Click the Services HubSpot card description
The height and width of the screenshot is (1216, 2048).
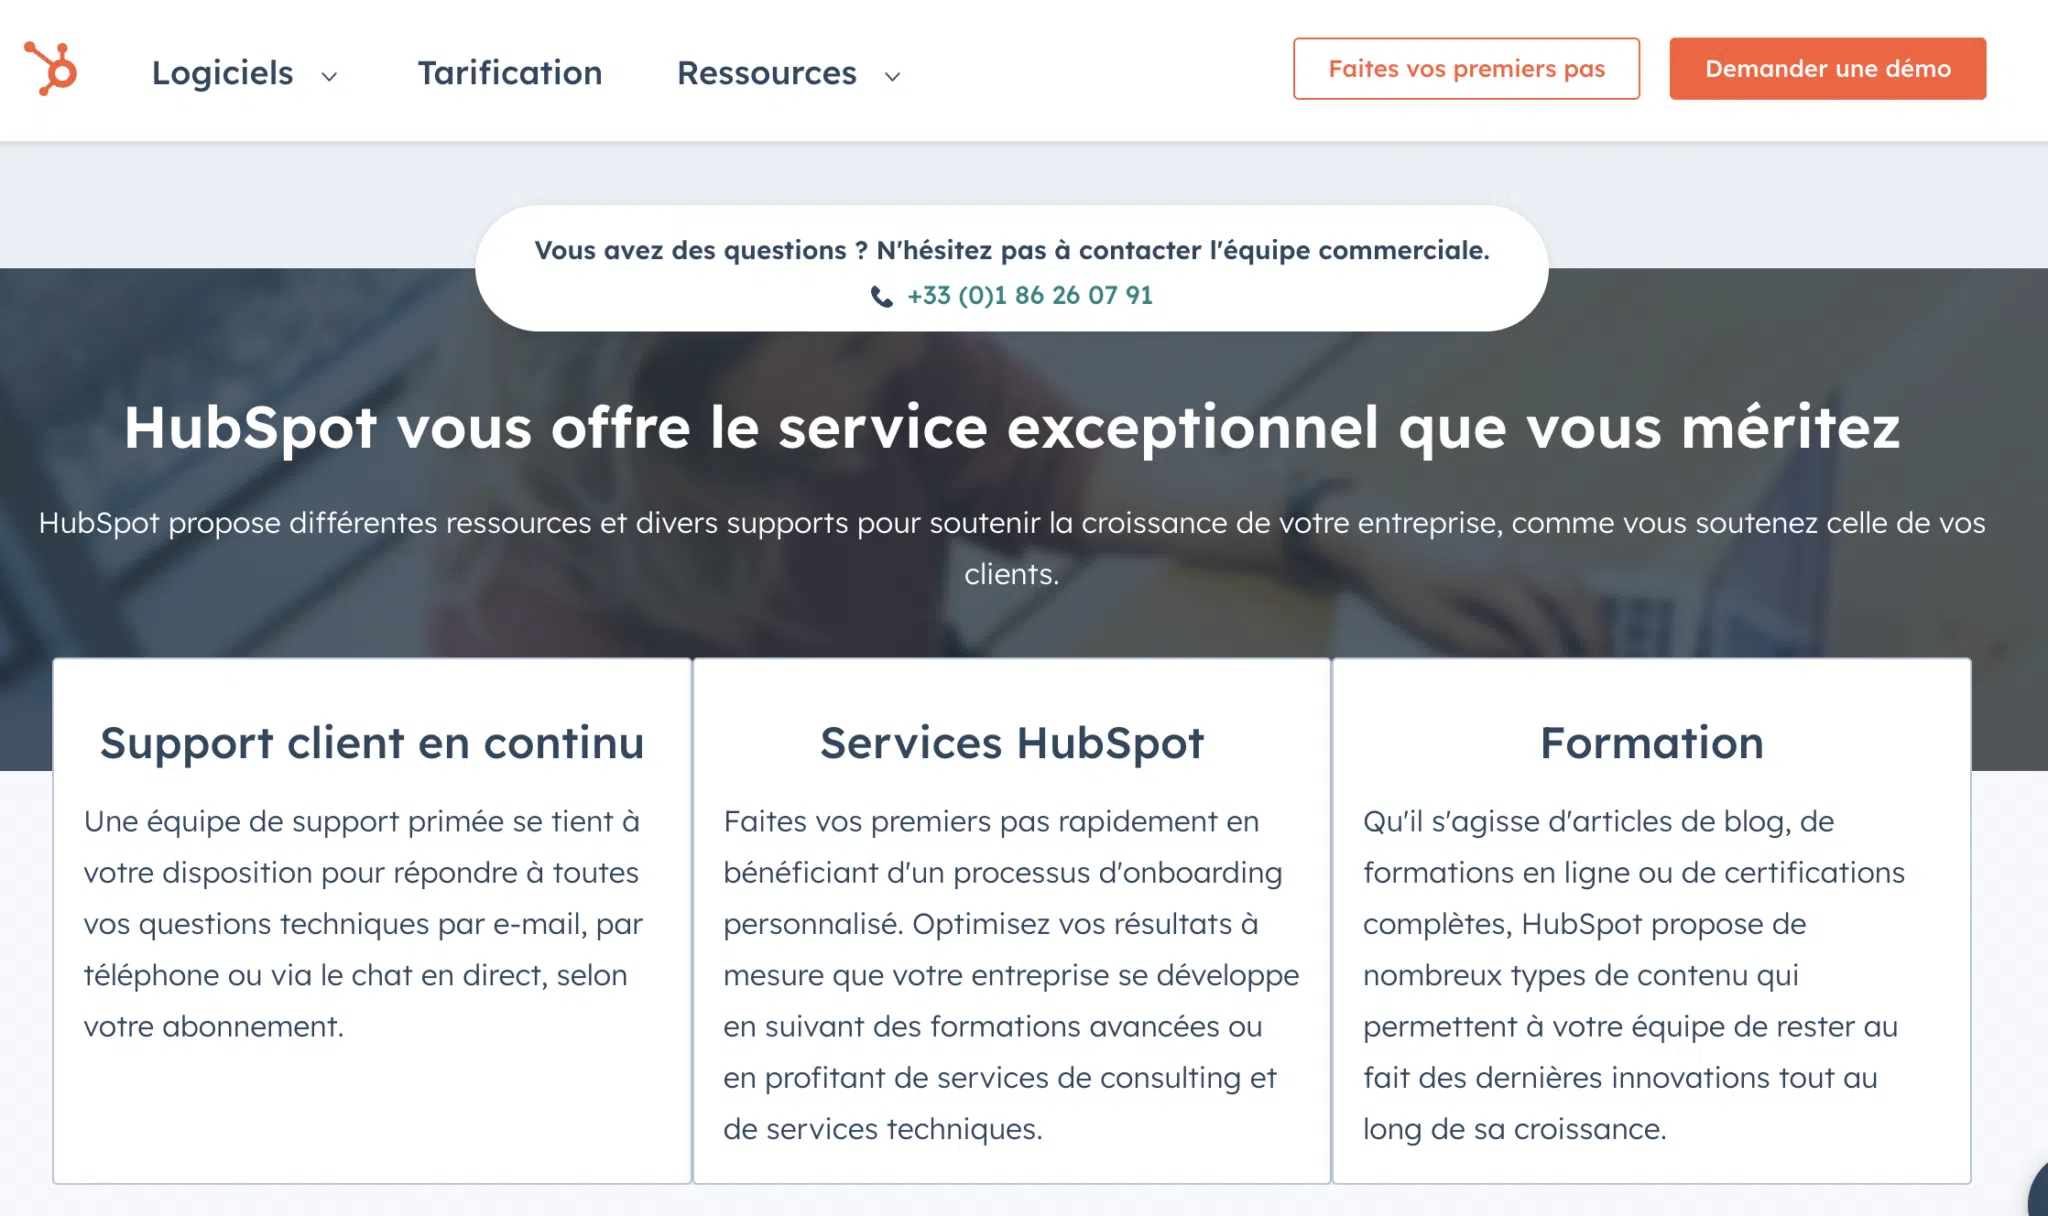[1011, 975]
